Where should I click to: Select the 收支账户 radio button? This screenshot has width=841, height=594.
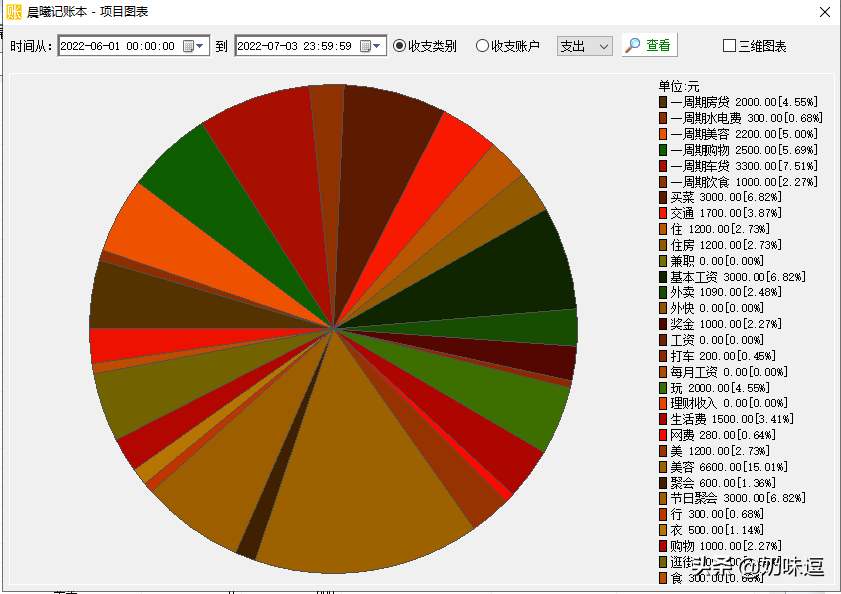point(482,46)
